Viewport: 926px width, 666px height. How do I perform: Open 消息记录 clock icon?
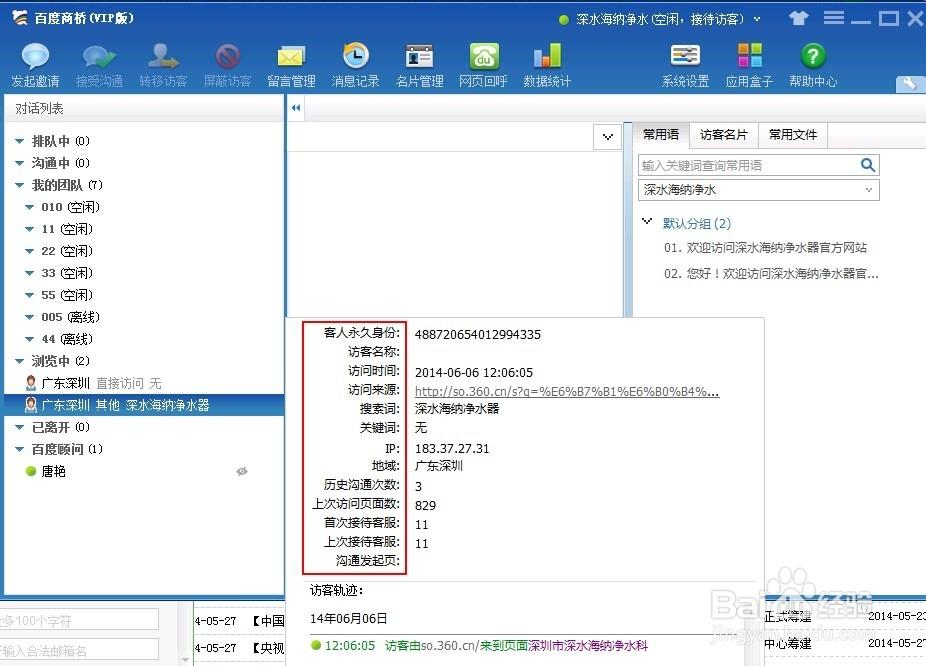(356, 56)
